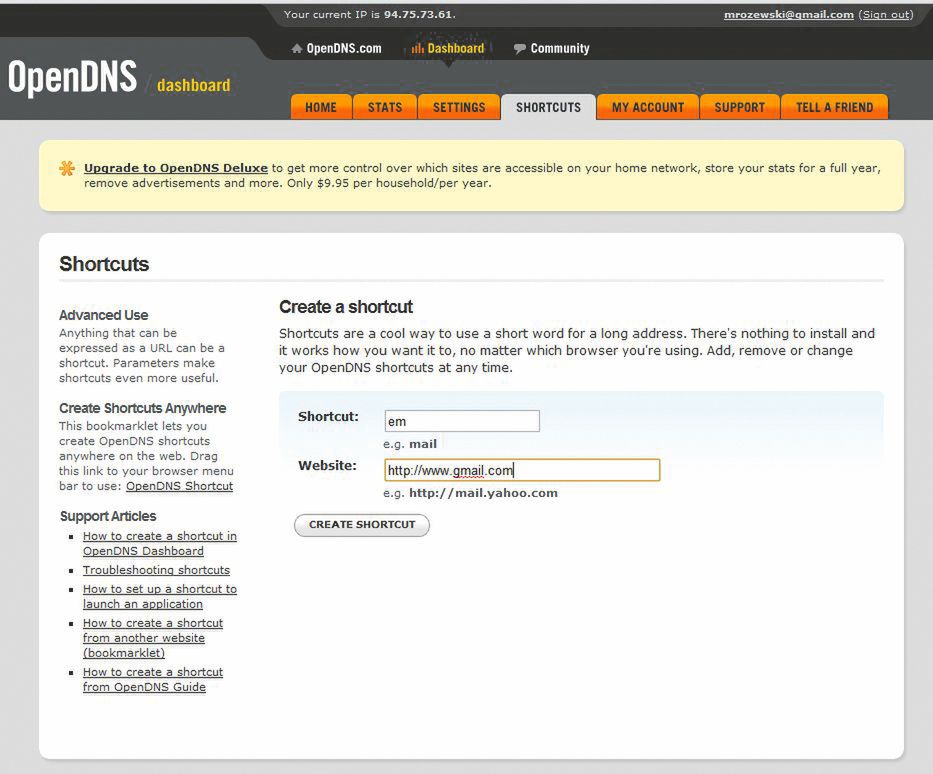Go to the Dashboard top link

[x=456, y=49]
